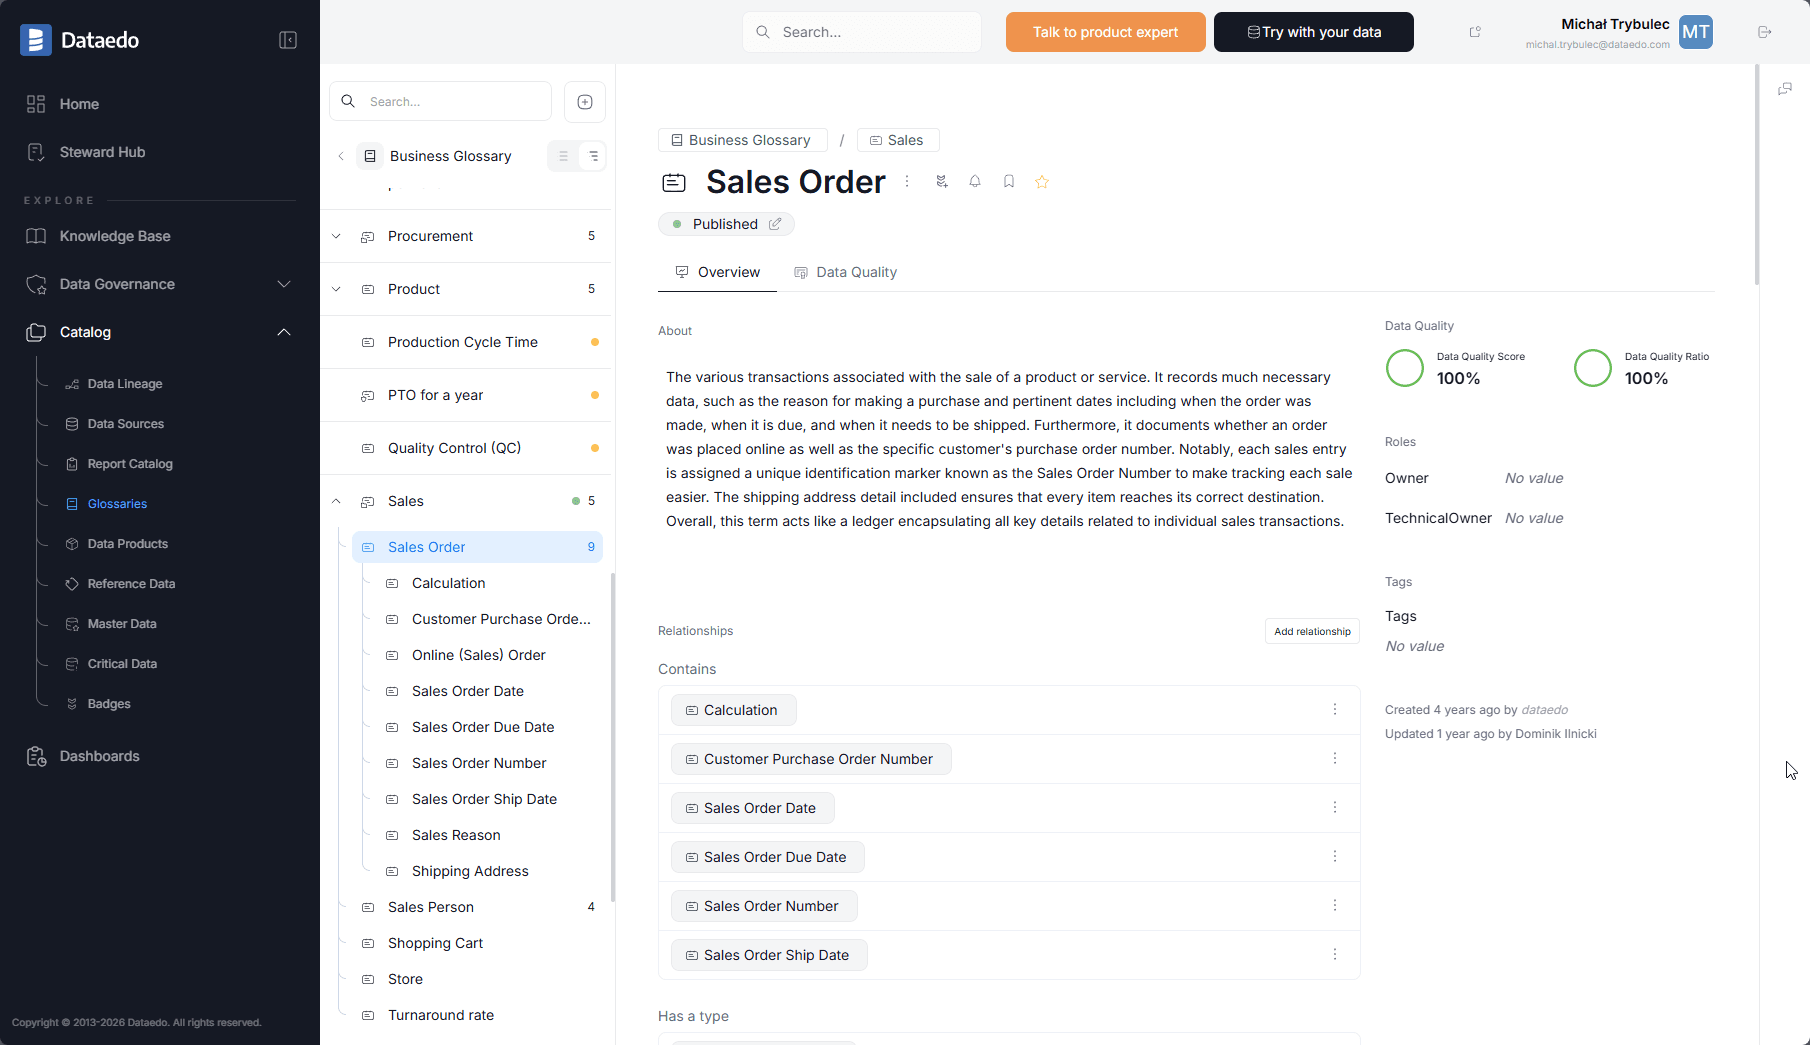
Task: Collapse the Catalog menu chevron
Action: (284, 332)
